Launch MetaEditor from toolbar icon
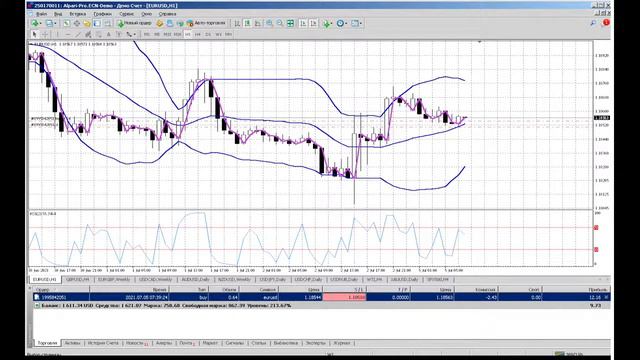640x360 pixels. 160,23
